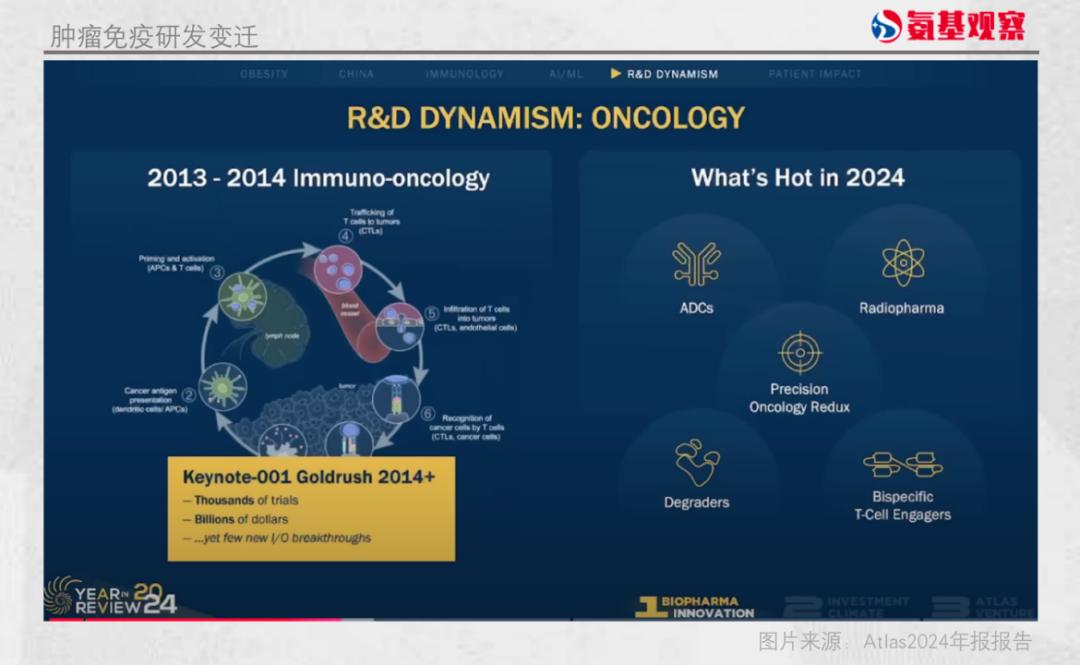Open the IMMUNOLOGY tab
1080x665 pixels.
click(x=464, y=74)
